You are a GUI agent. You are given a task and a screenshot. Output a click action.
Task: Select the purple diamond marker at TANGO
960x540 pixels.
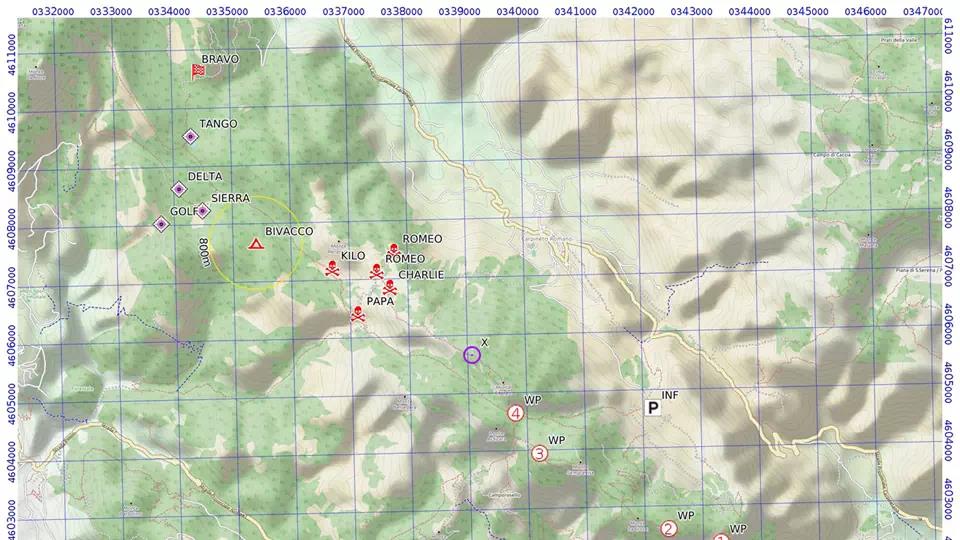(x=190, y=137)
